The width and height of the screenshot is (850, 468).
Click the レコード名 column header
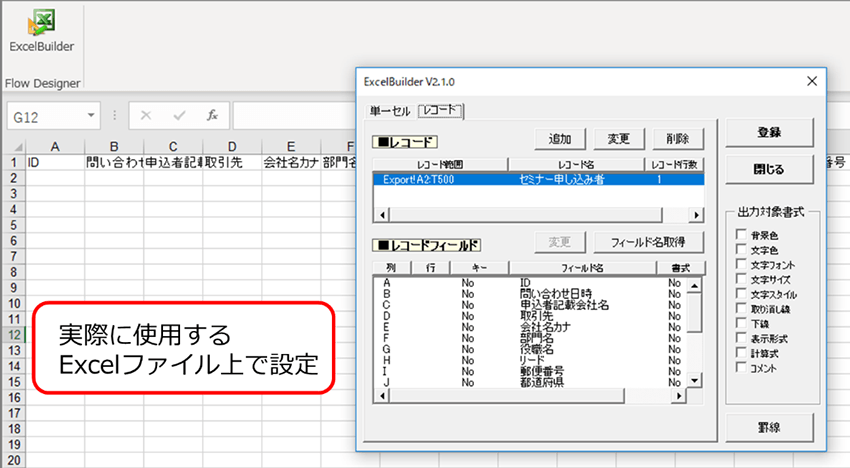(576, 164)
